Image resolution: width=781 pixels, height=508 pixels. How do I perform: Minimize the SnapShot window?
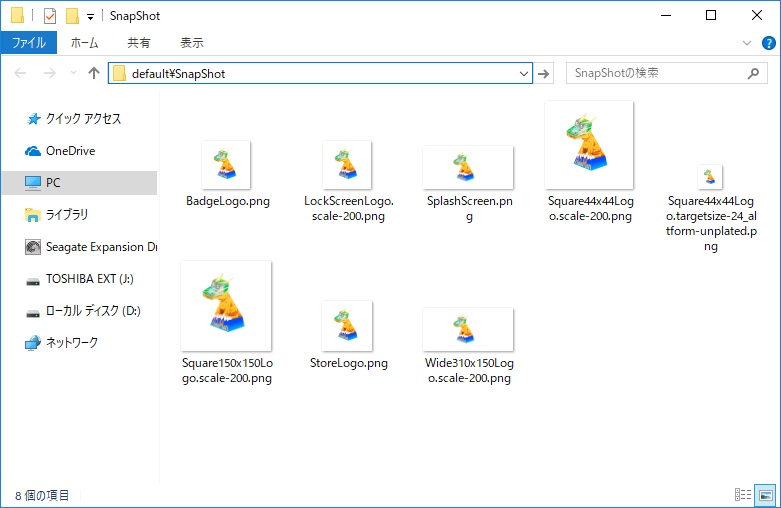(x=665, y=15)
